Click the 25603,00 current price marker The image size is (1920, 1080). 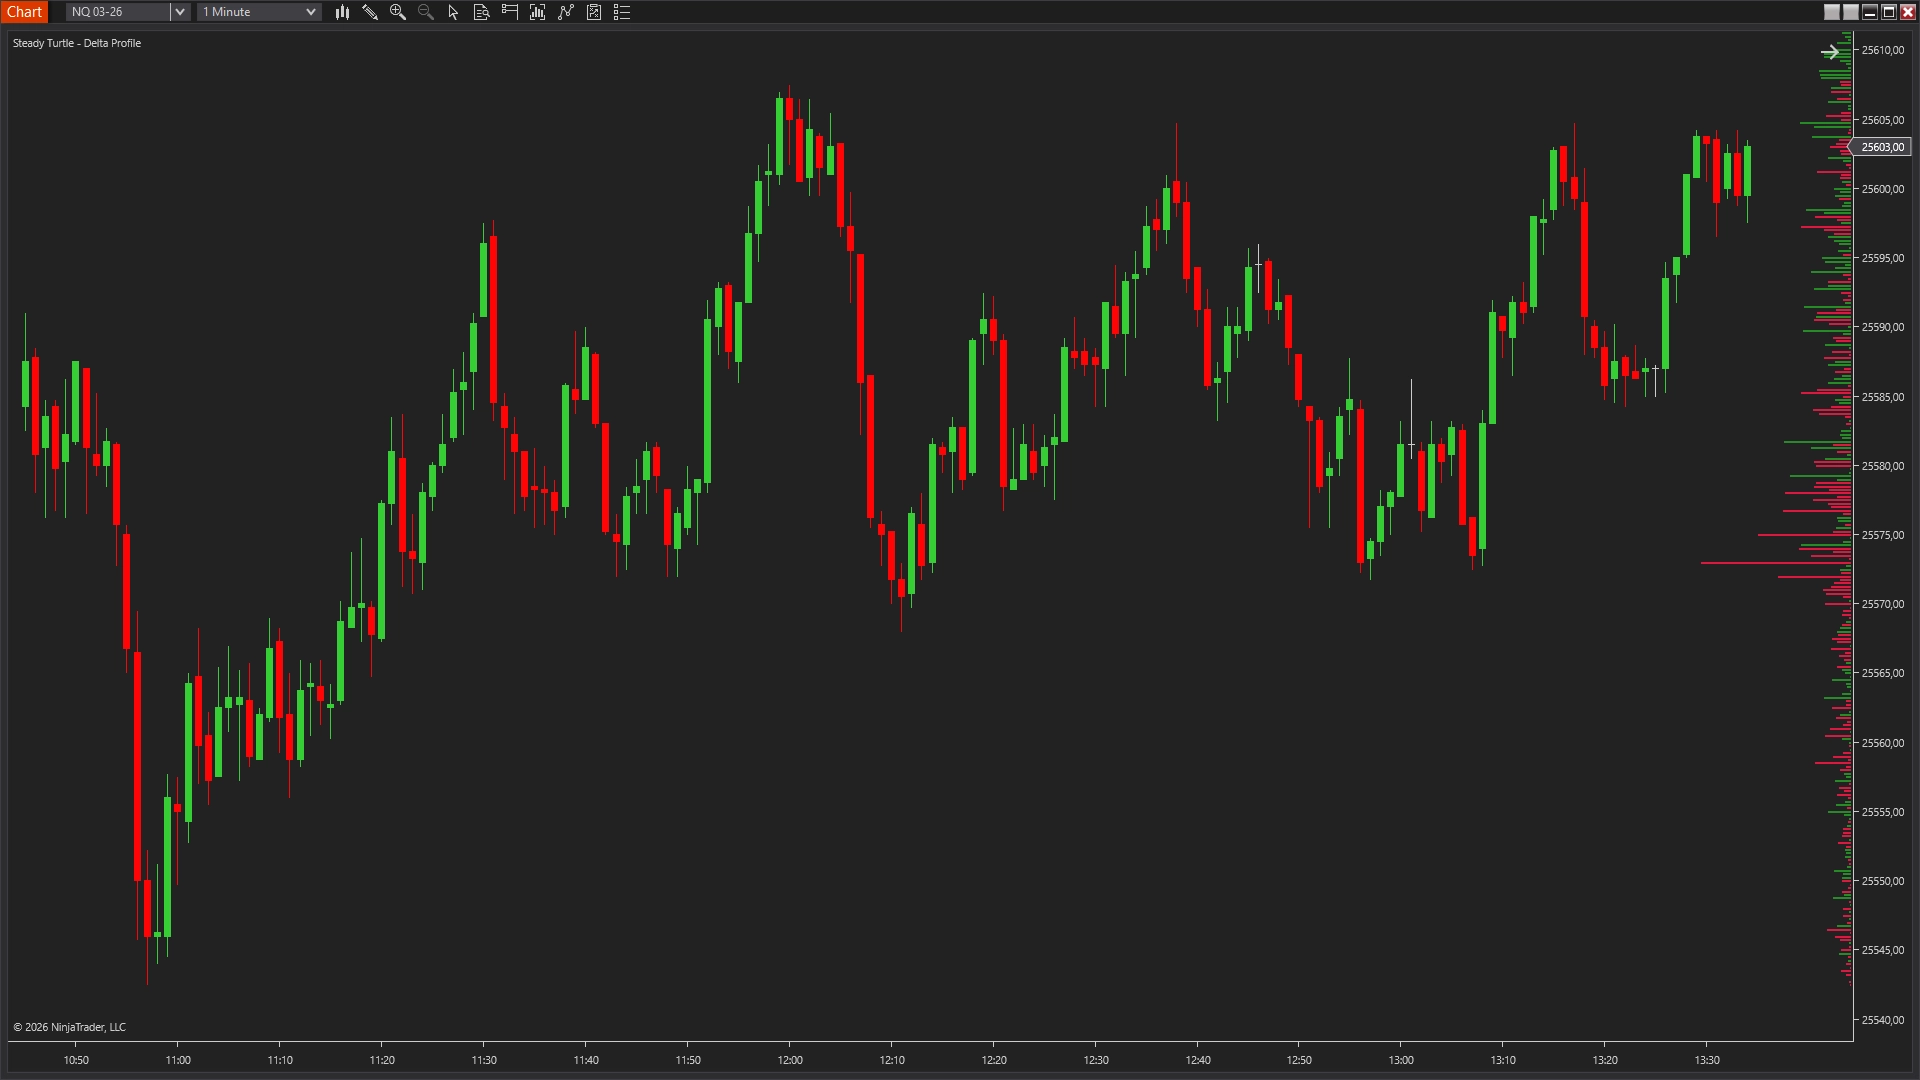click(x=1882, y=147)
